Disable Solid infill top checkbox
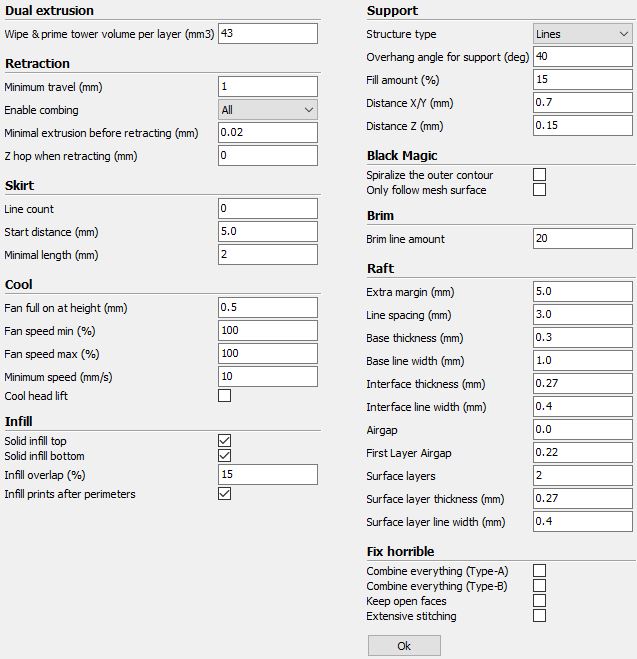 click(x=224, y=440)
